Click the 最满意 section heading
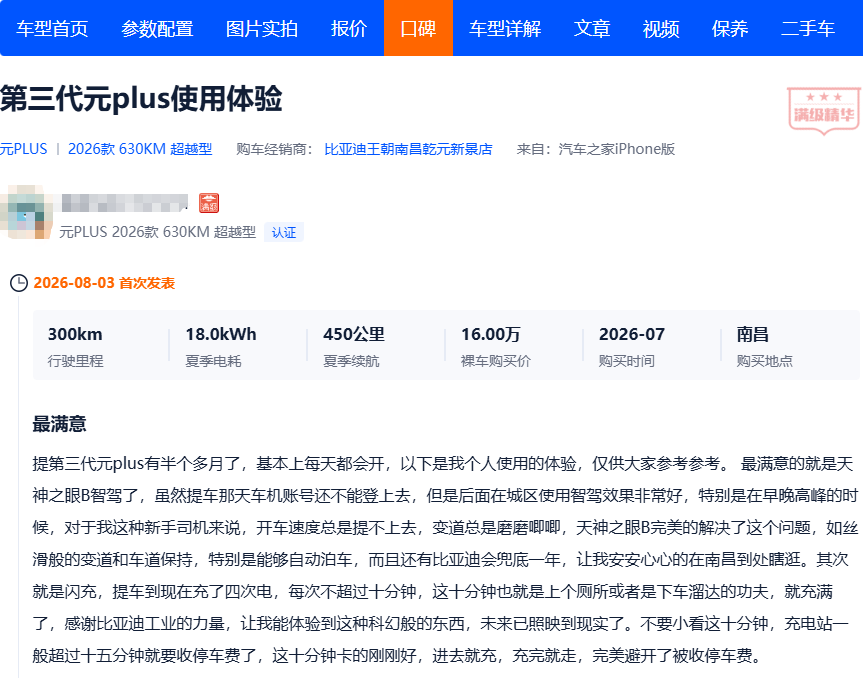This screenshot has height=678, width=863. coord(59,424)
